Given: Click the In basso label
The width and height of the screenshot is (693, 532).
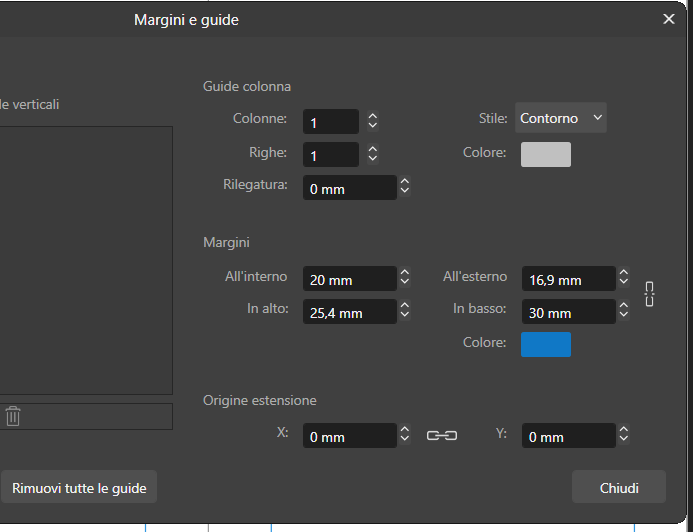Looking at the screenshot, I should point(480,308).
